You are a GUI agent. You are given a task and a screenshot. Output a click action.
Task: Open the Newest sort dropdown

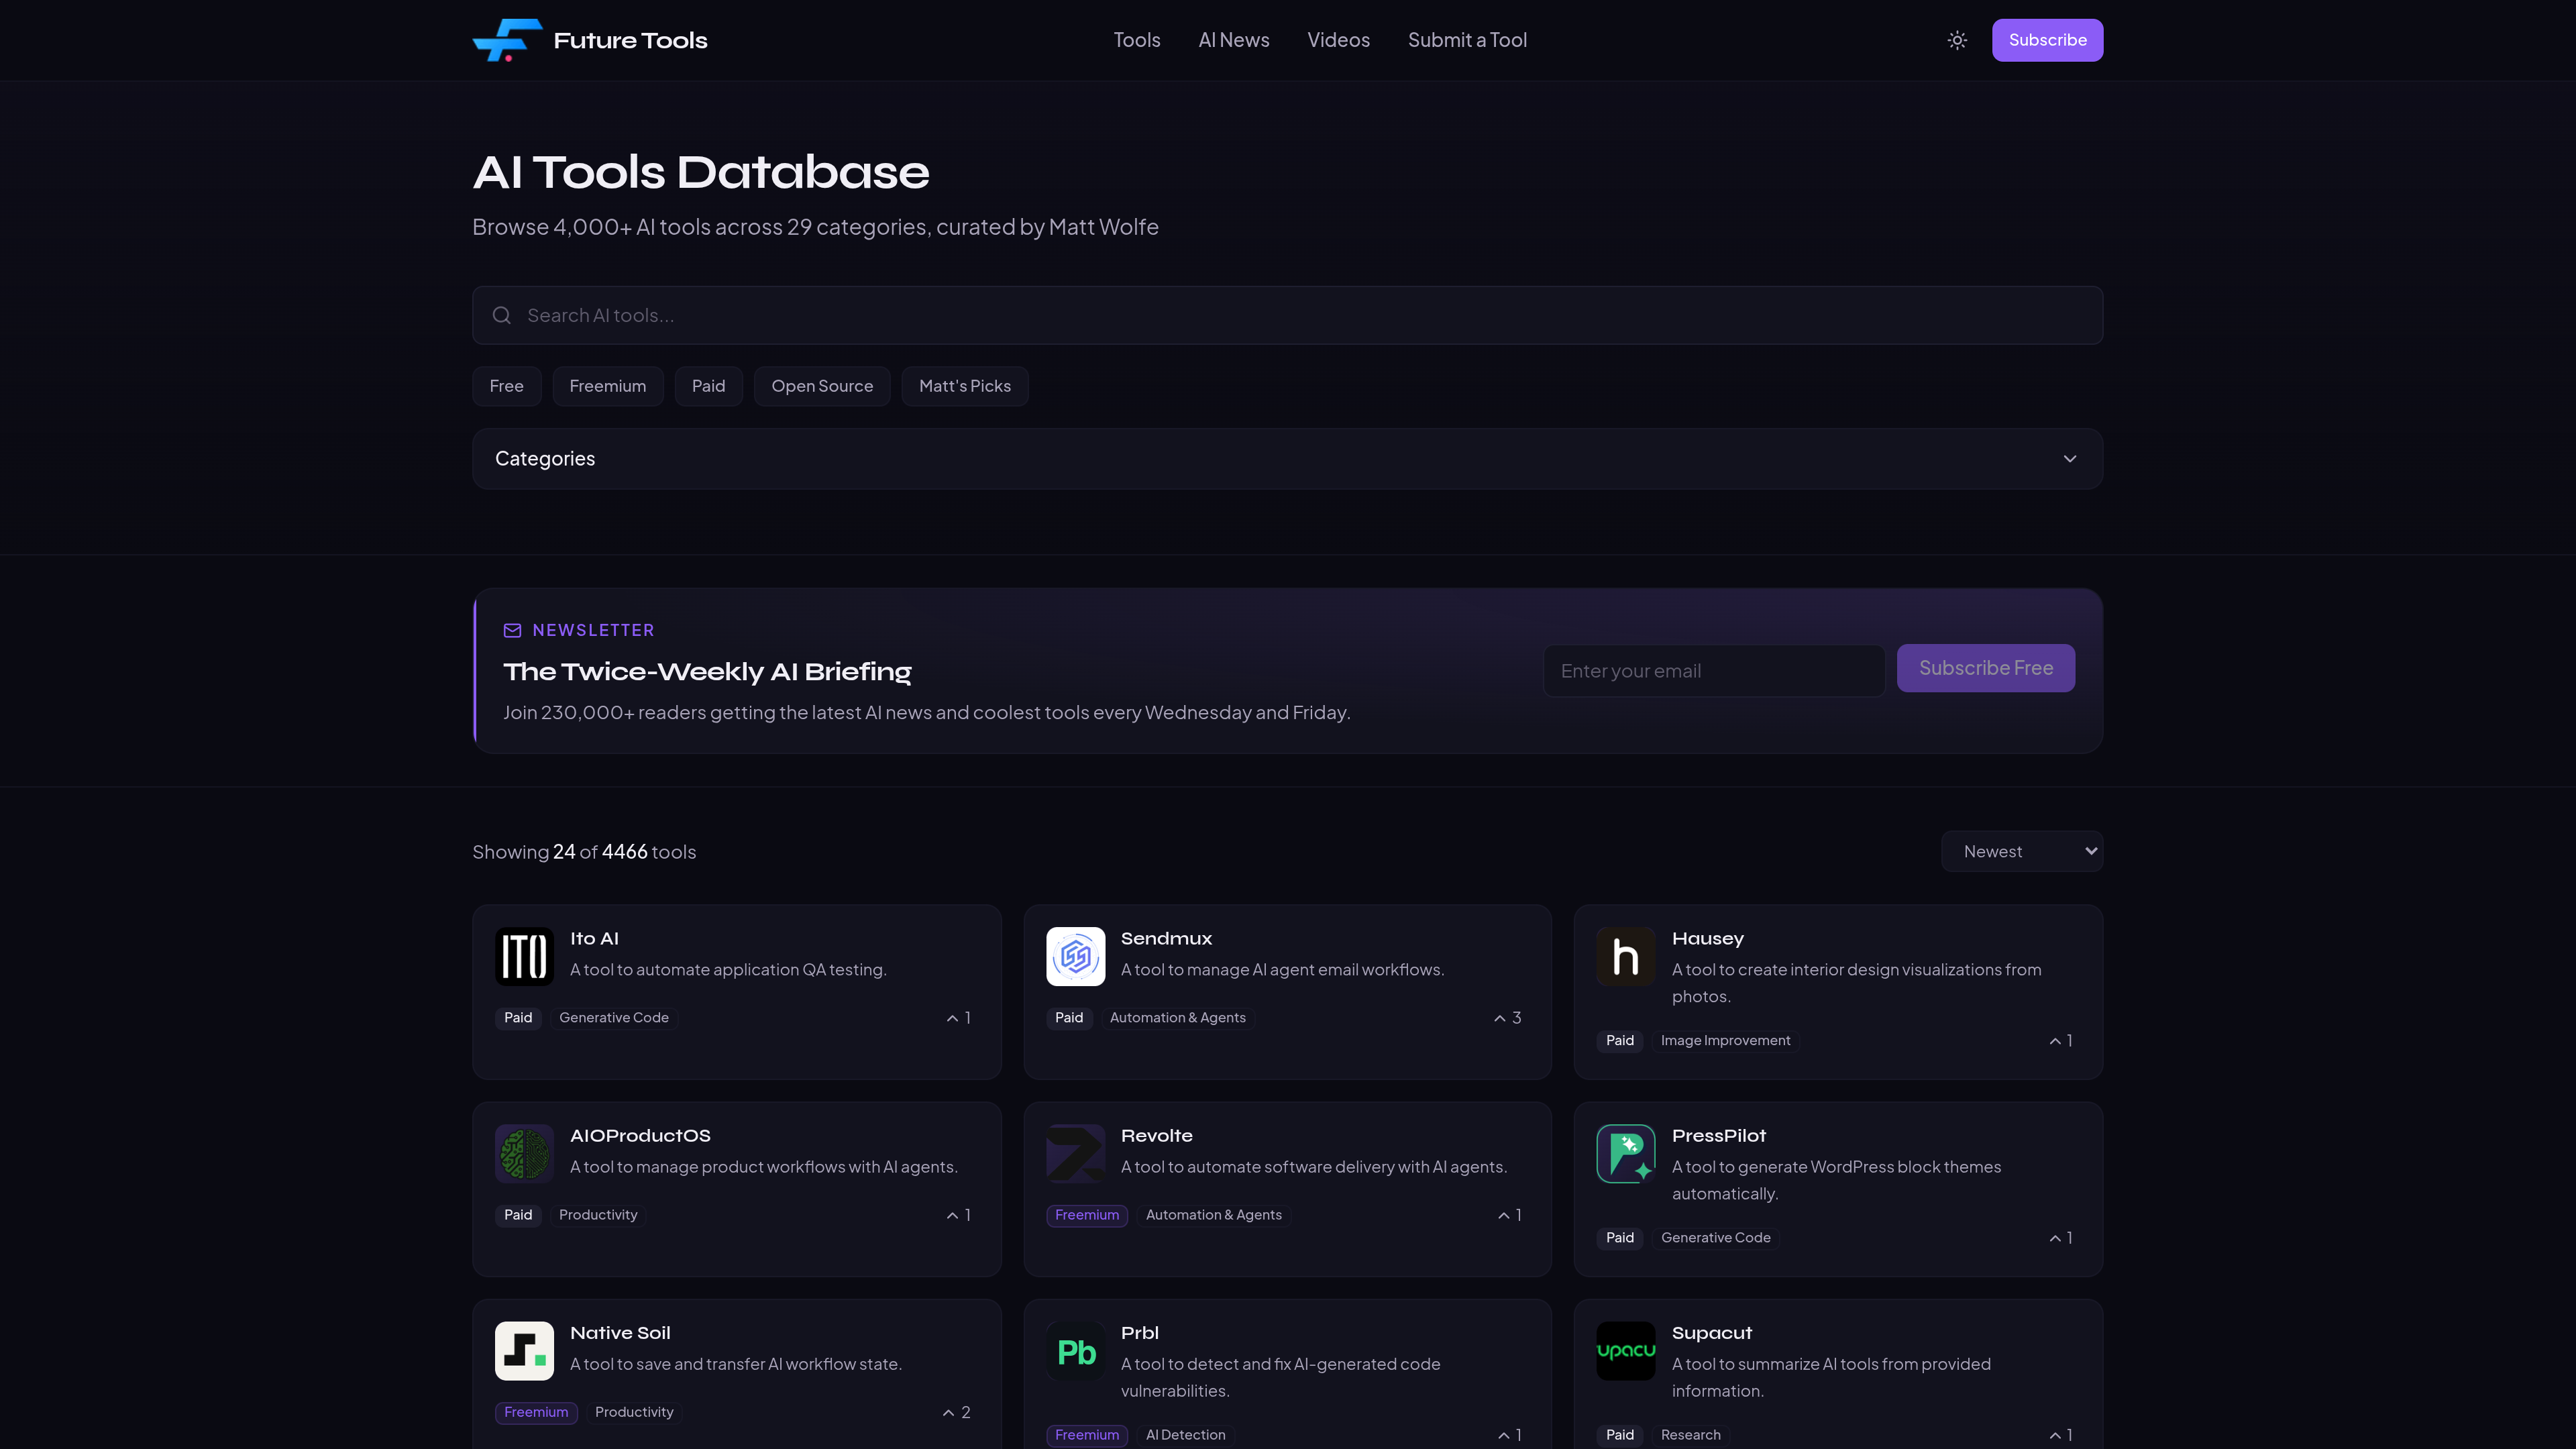pos(2022,851)
